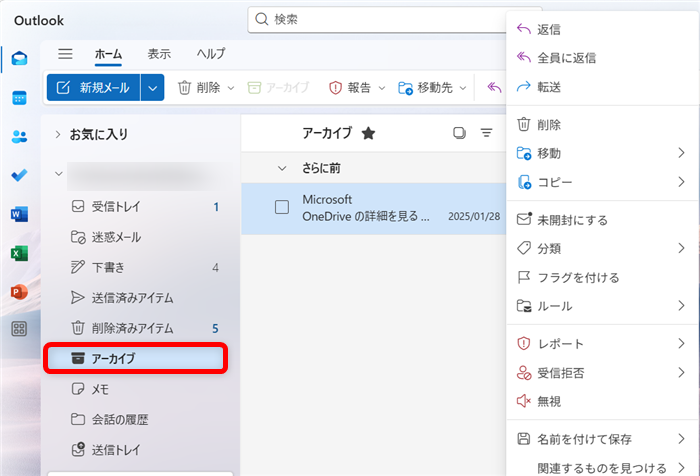Select the 受信トレイ folder
This screenshot has width=700, height=476.
pyautogui.click(x=116, y=207)
